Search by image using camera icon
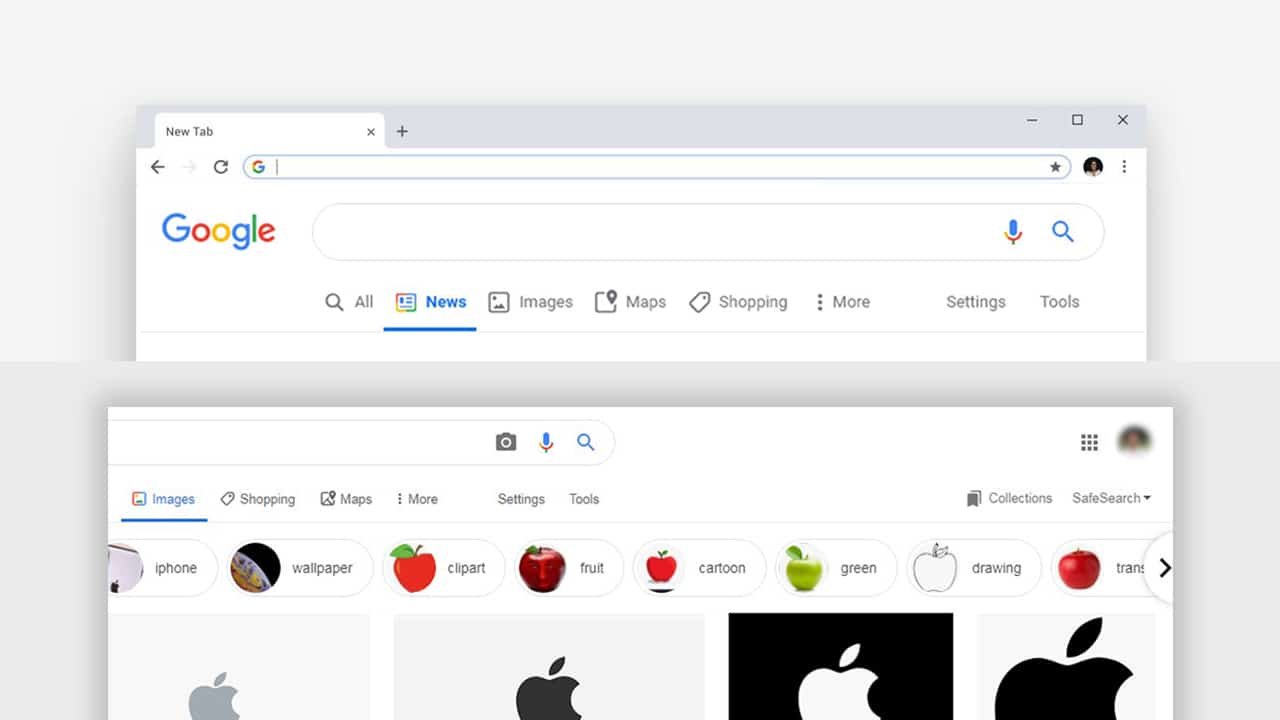Screen dimensions: 1280x720 tap(506, 442)
